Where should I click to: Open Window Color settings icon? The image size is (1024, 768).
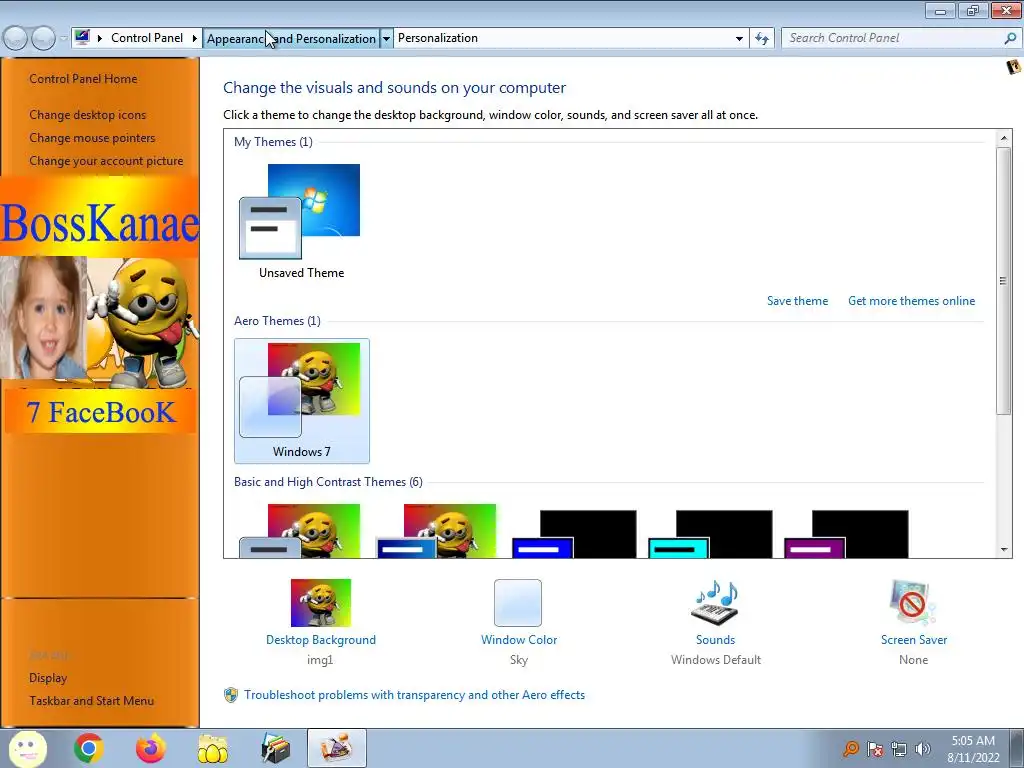point(518,603)
